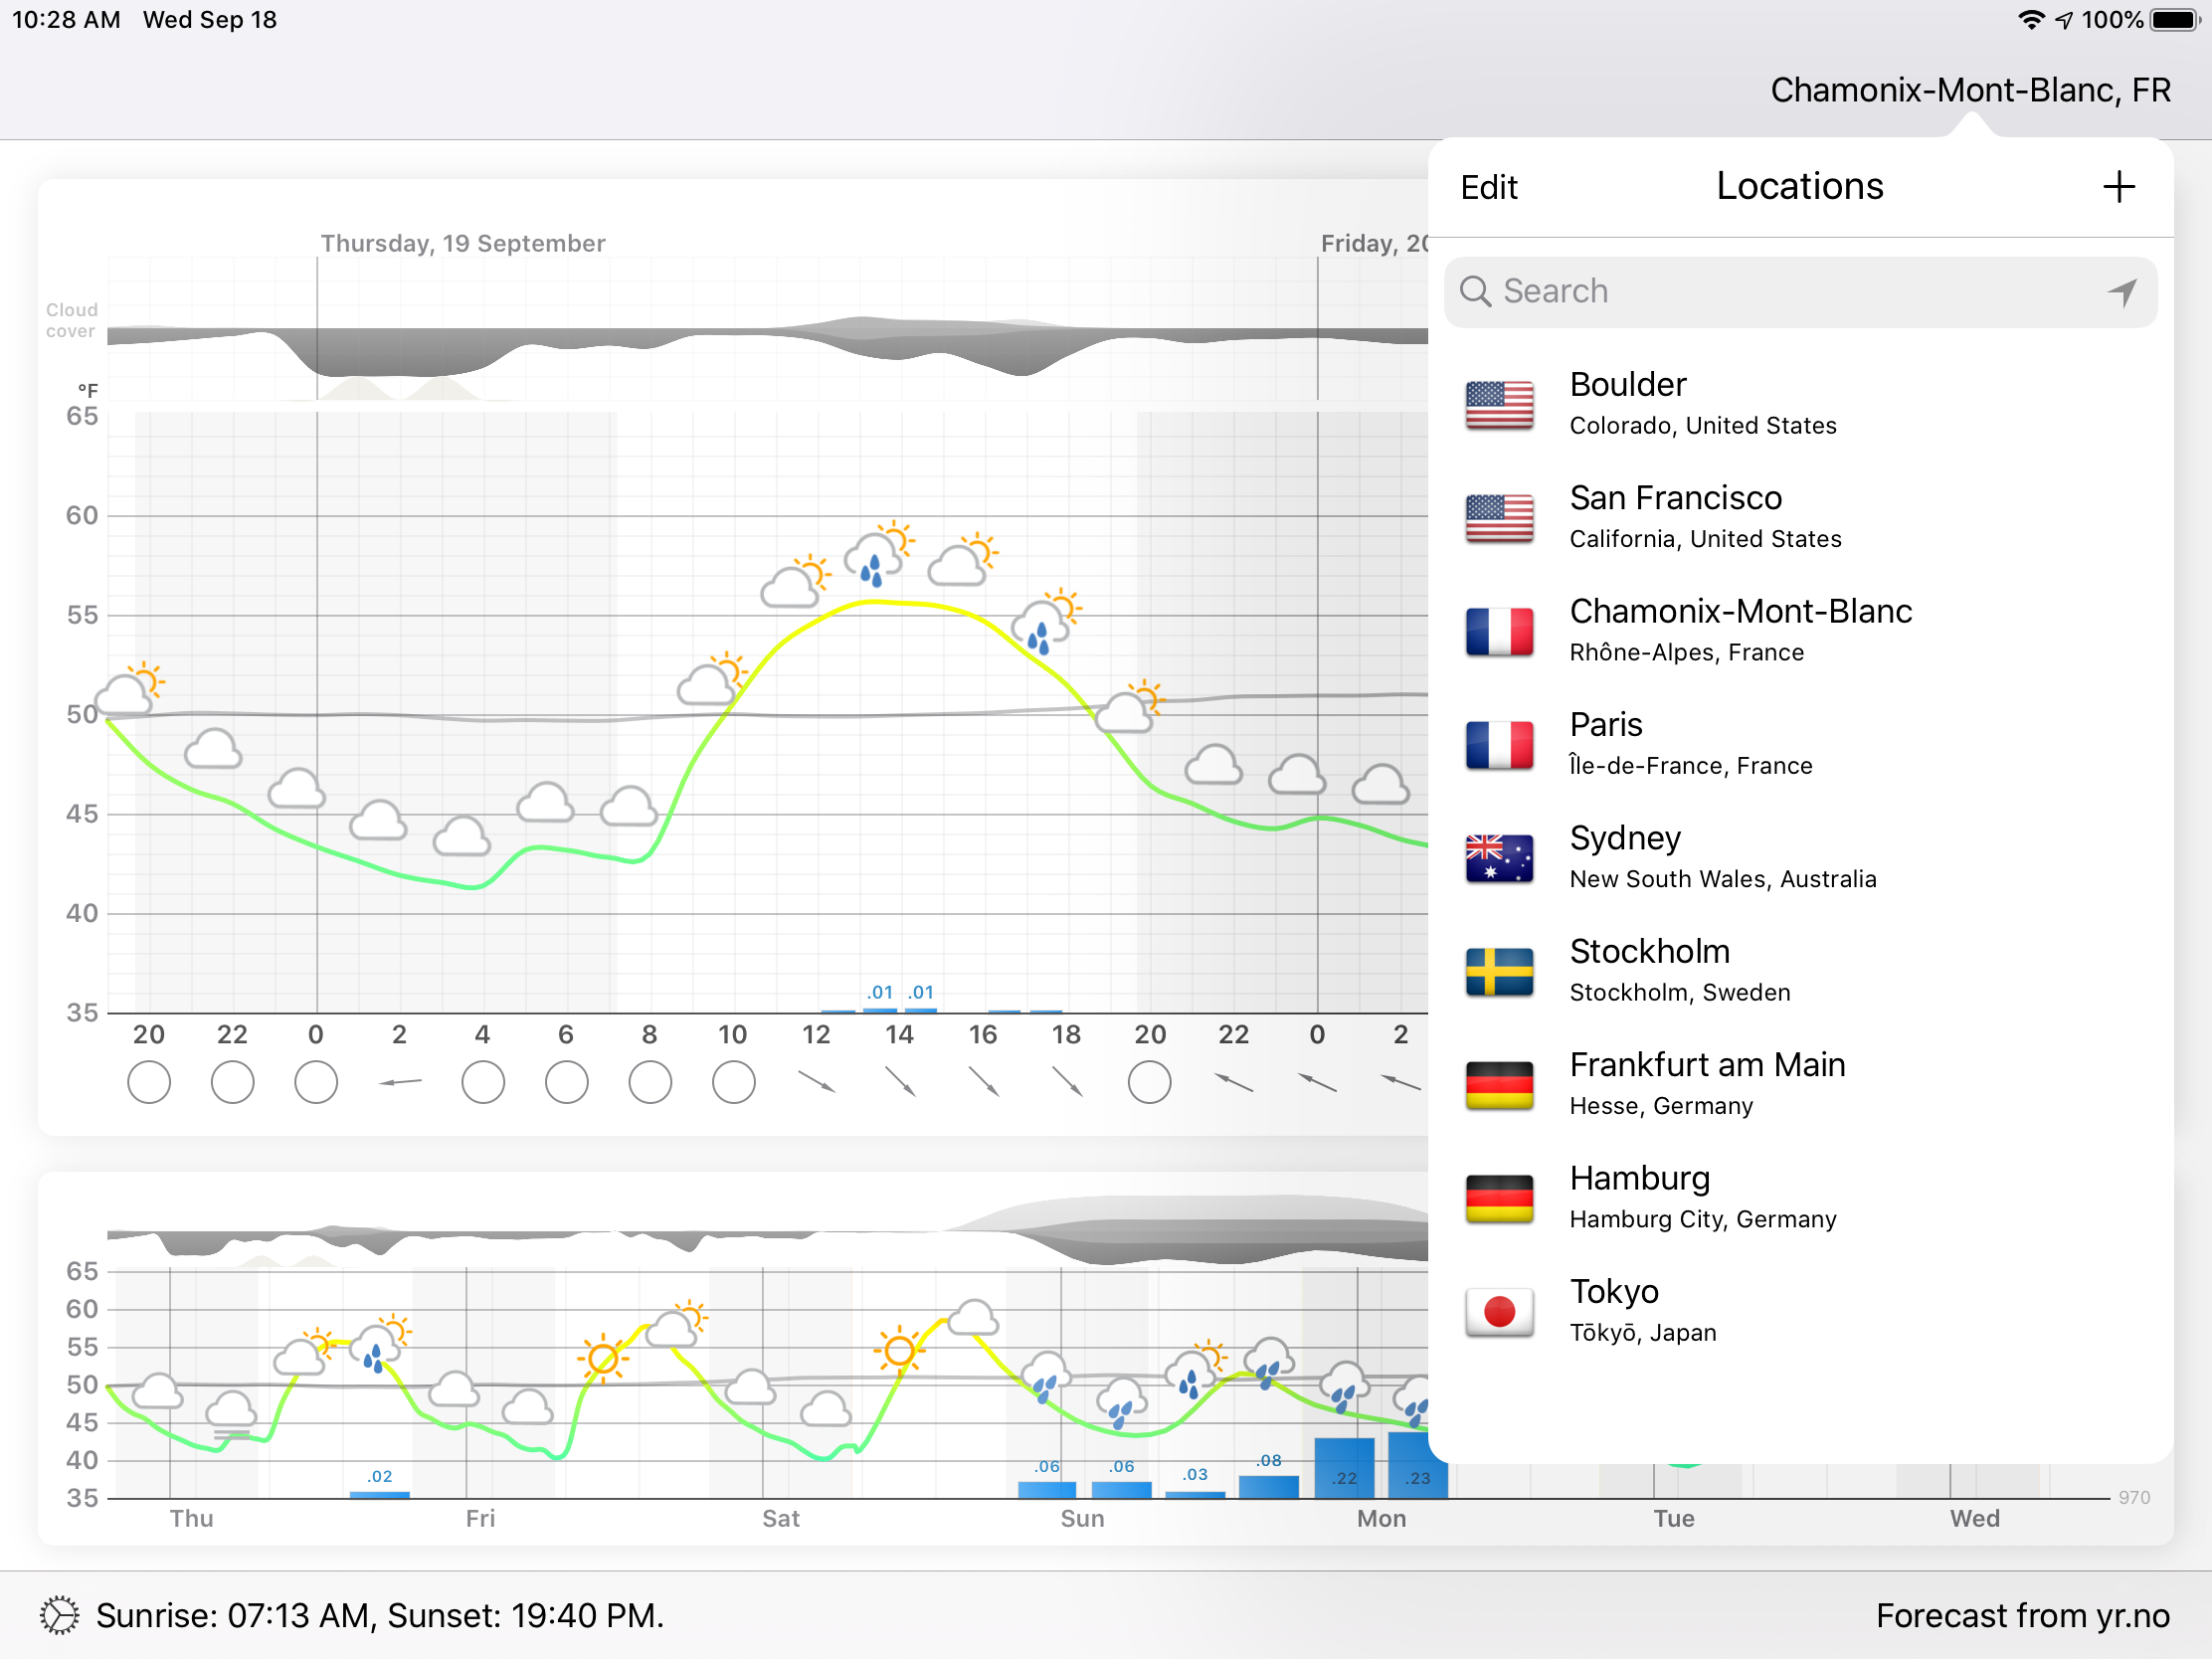Click the Boulder US flag icon
Screen dimensions: 2212x1659
(x=1499, y=405)
